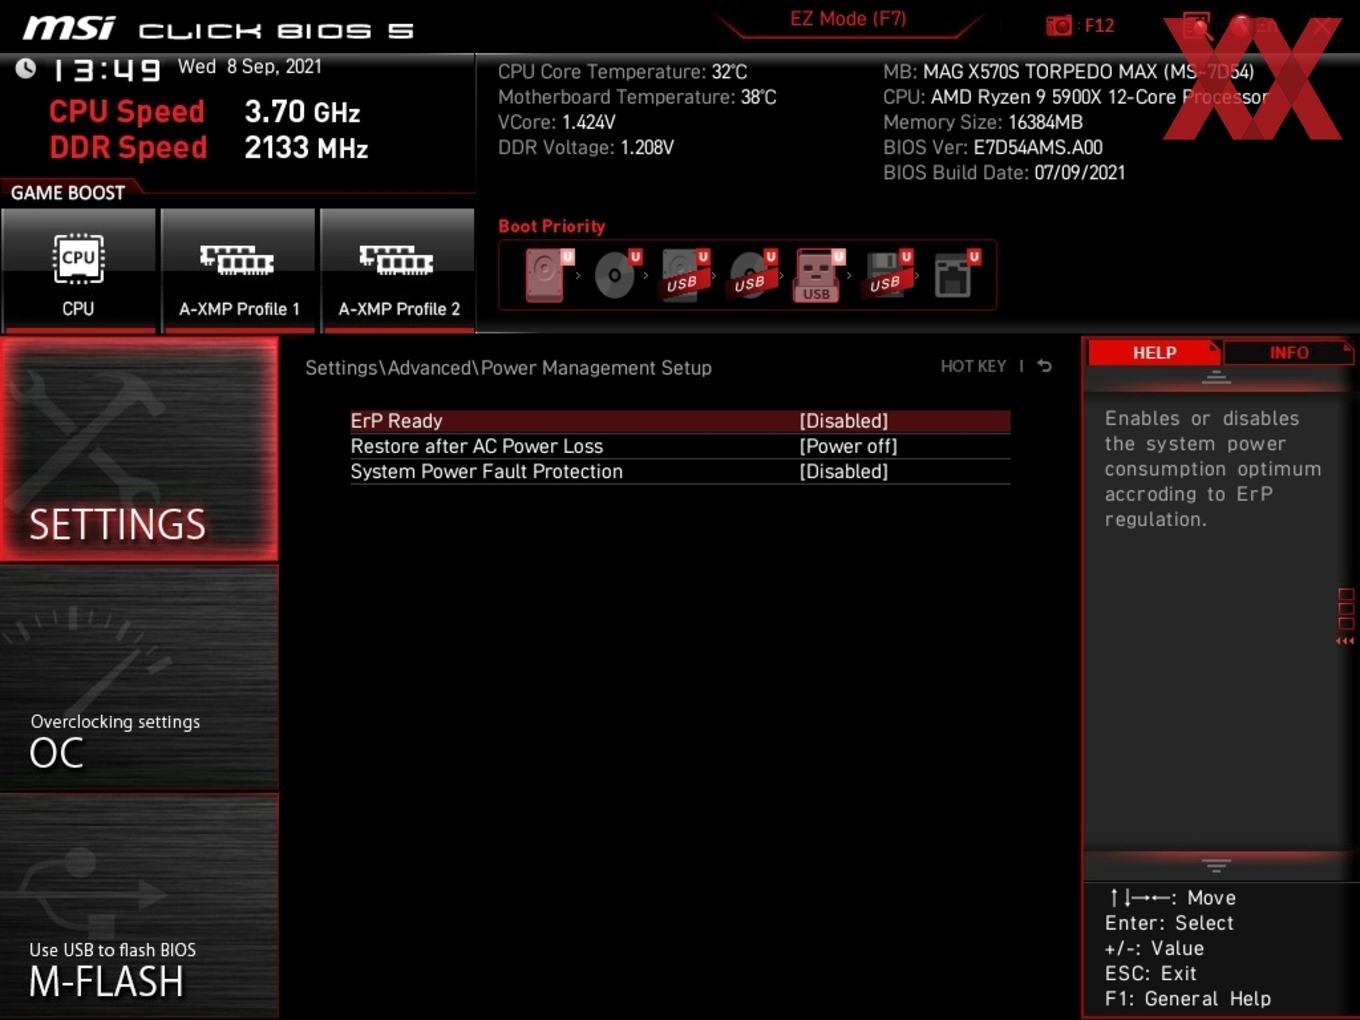Click the ESC: Exit hint
The width and height of the screenshot is (1360, 1020).
1150,973
